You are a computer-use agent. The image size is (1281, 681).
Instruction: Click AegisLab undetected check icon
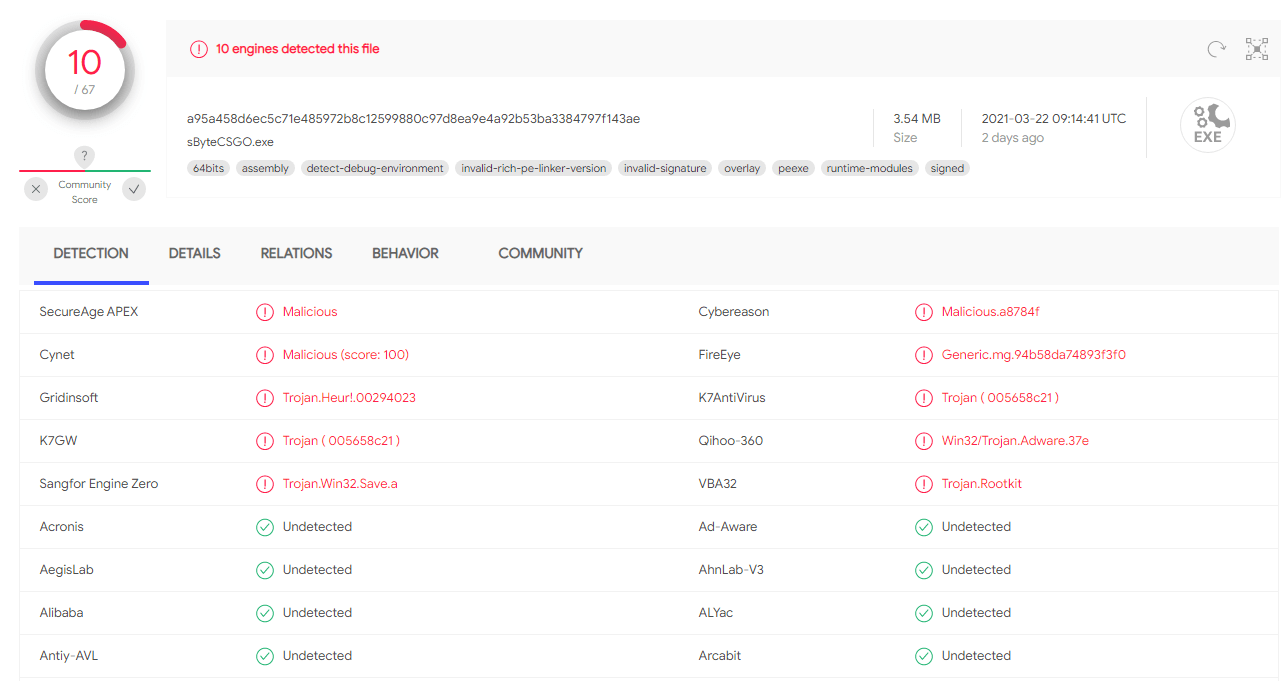click(265, 570)
